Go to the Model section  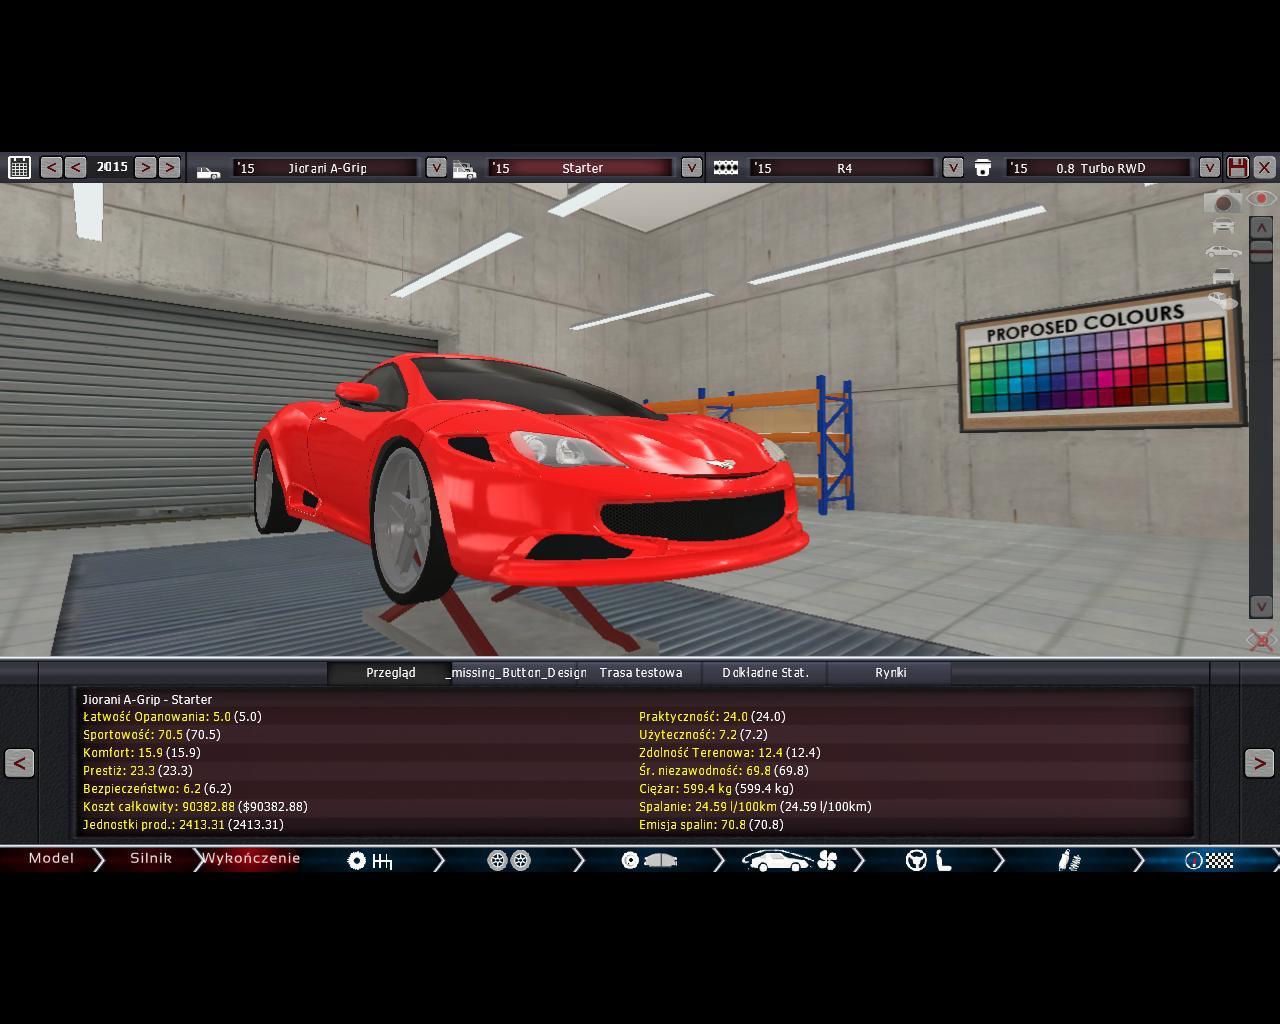(50, 859)
